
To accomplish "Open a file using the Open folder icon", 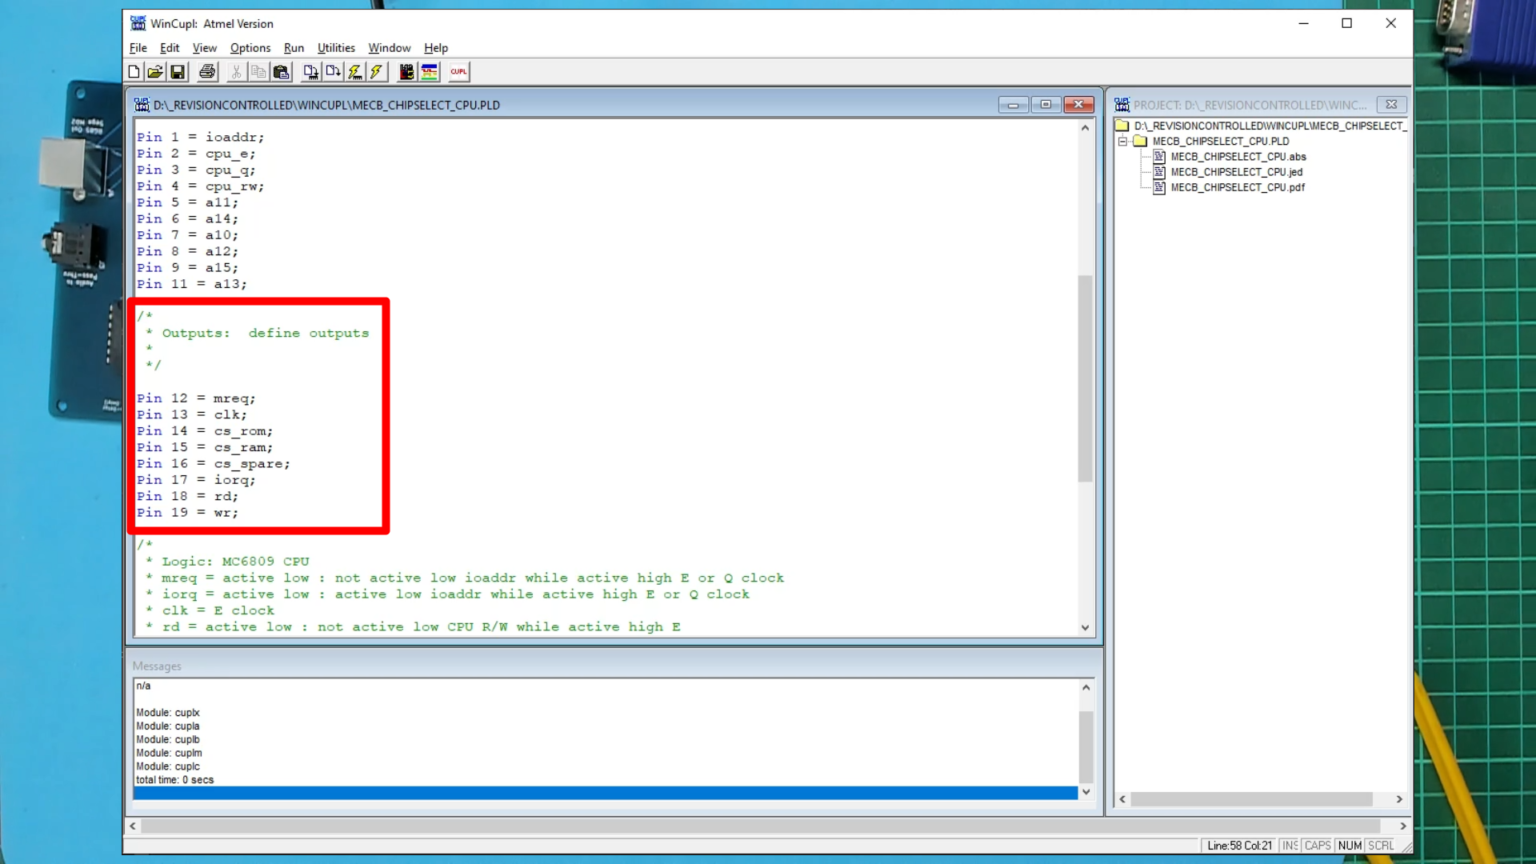I will tap(155, 71).
